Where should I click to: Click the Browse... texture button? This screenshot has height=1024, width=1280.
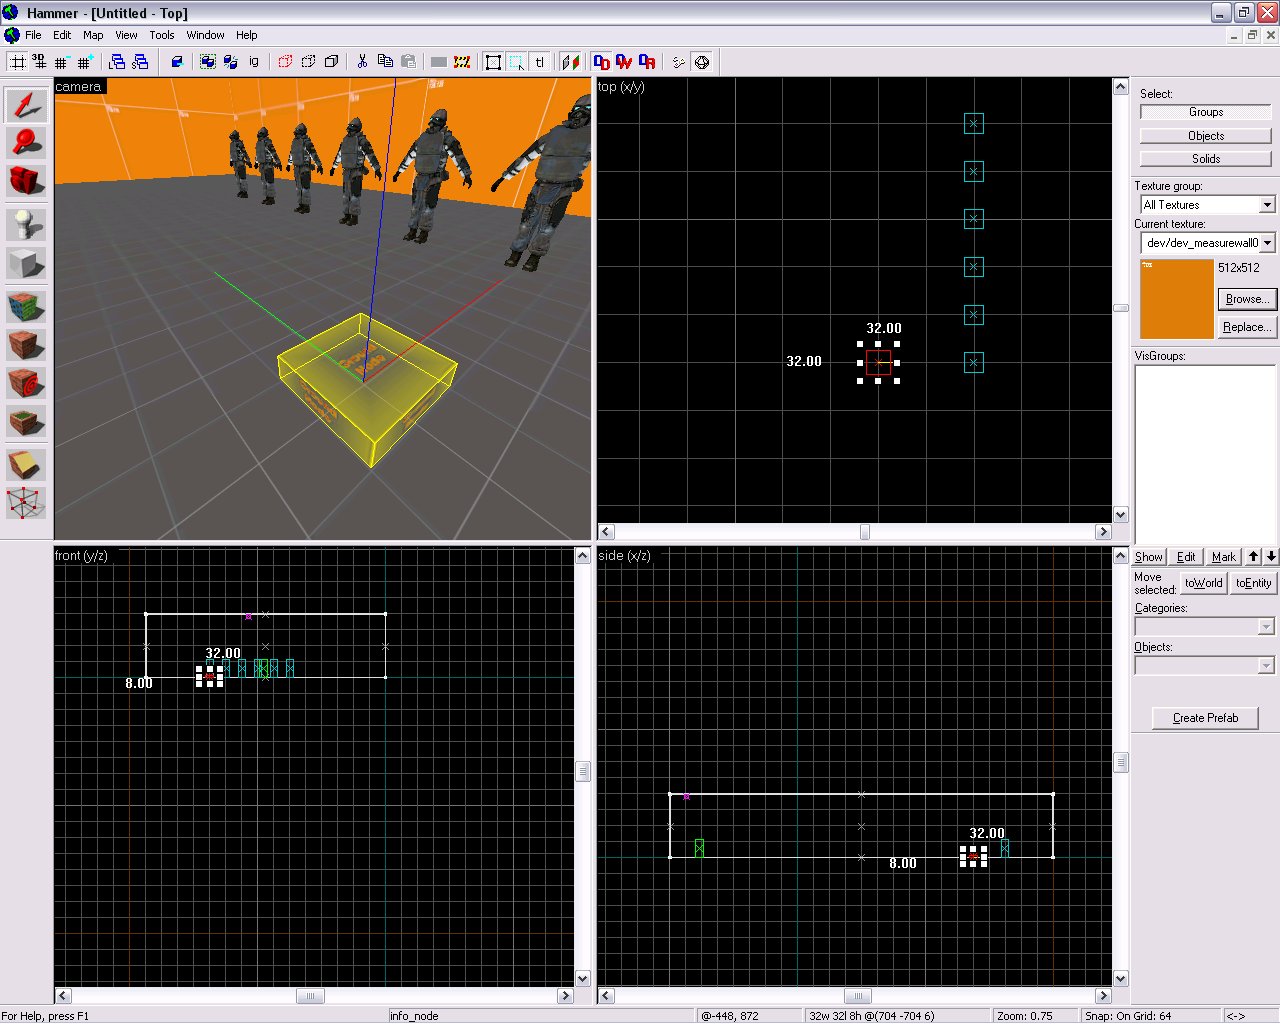tap(1247, 299)
